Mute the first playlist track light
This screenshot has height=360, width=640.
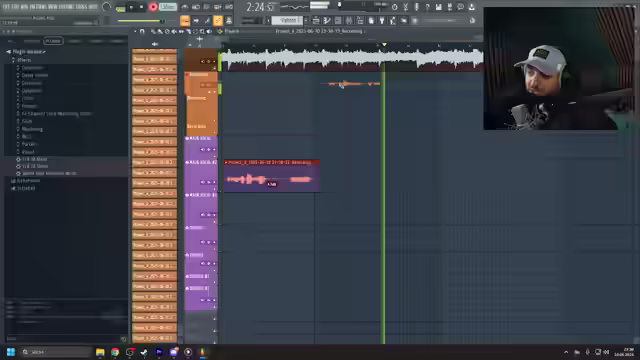220,62
